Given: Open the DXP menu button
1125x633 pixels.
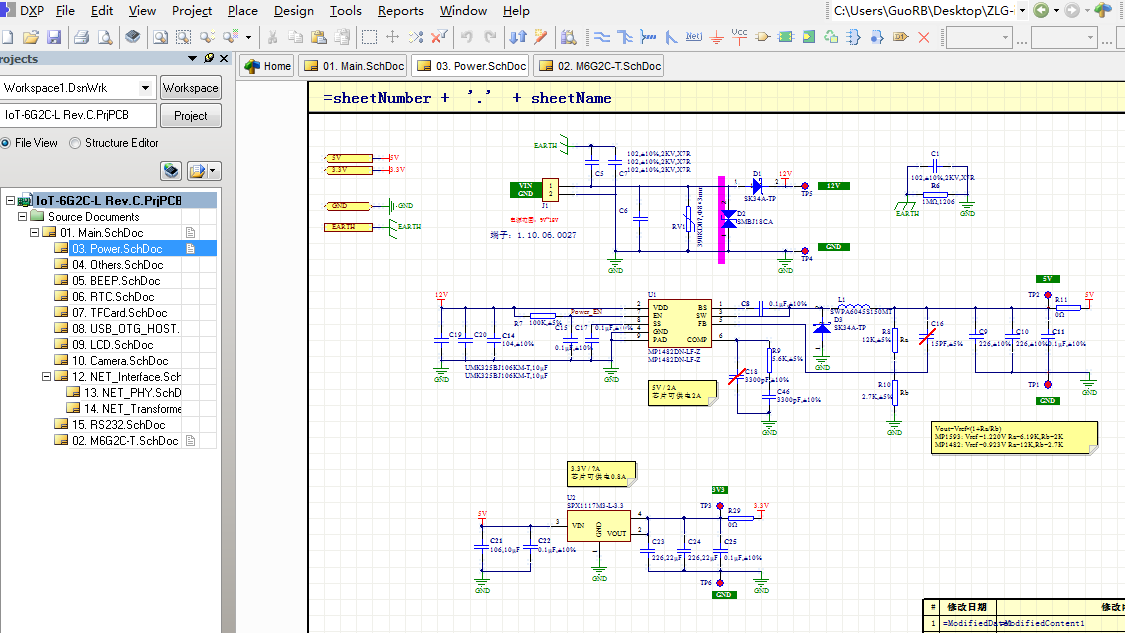Looking at the screenshot, I should [24, 11].
